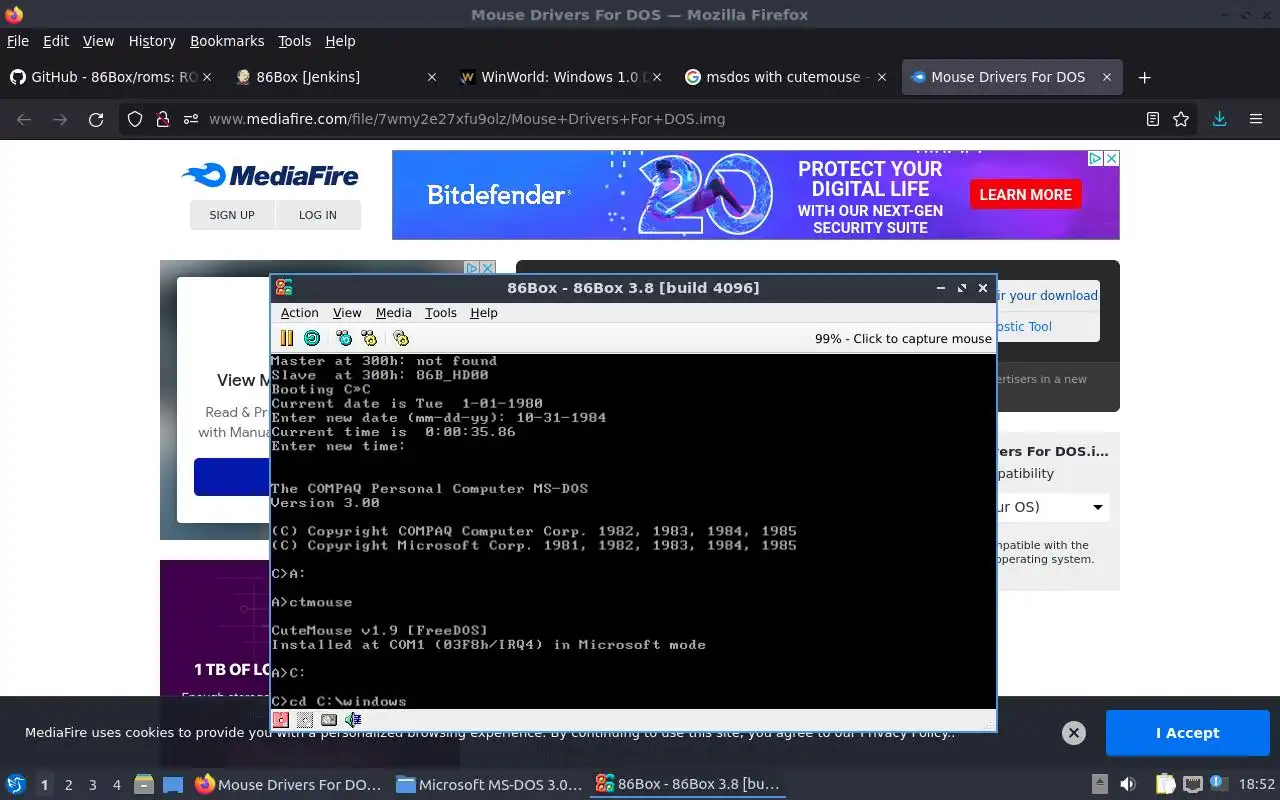Viewport: 1280px width, 800px height.
Task: Open Microsoft MS-DOS 3.0 taskbar window
Action: pos(488,785)
